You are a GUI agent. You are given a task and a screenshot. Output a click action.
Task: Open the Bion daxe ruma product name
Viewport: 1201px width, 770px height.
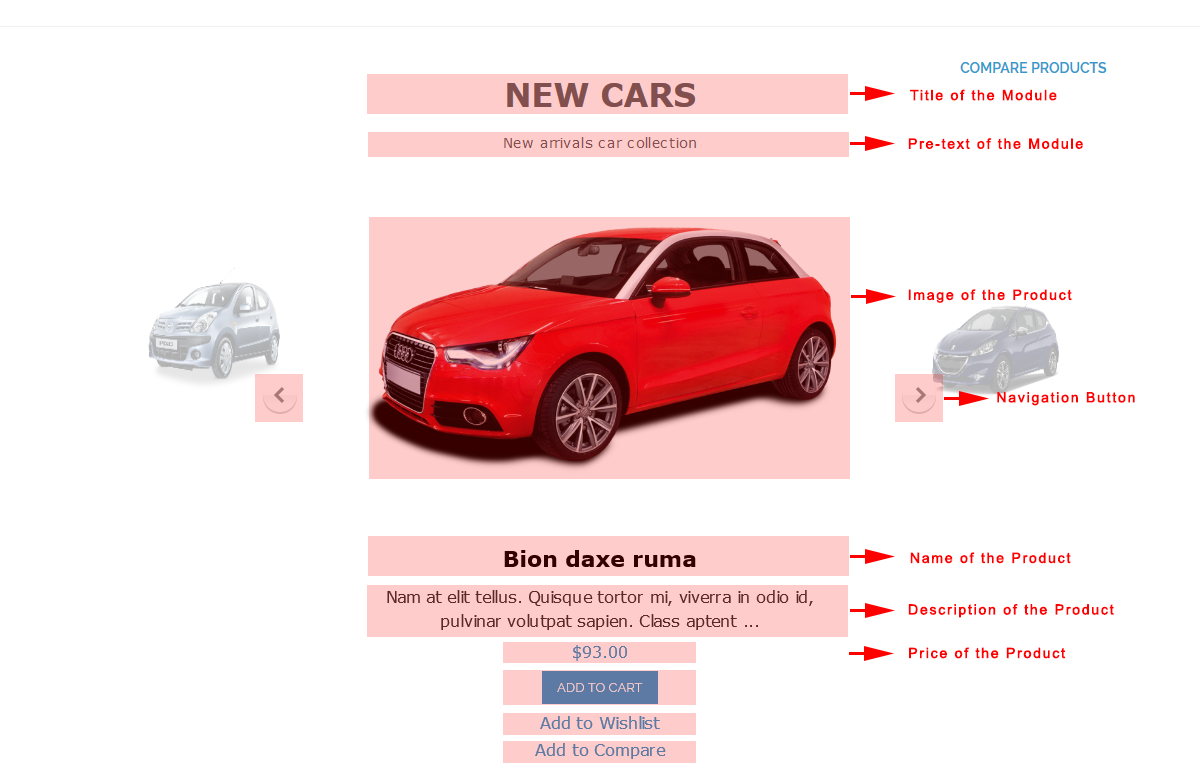coord(600,559)
